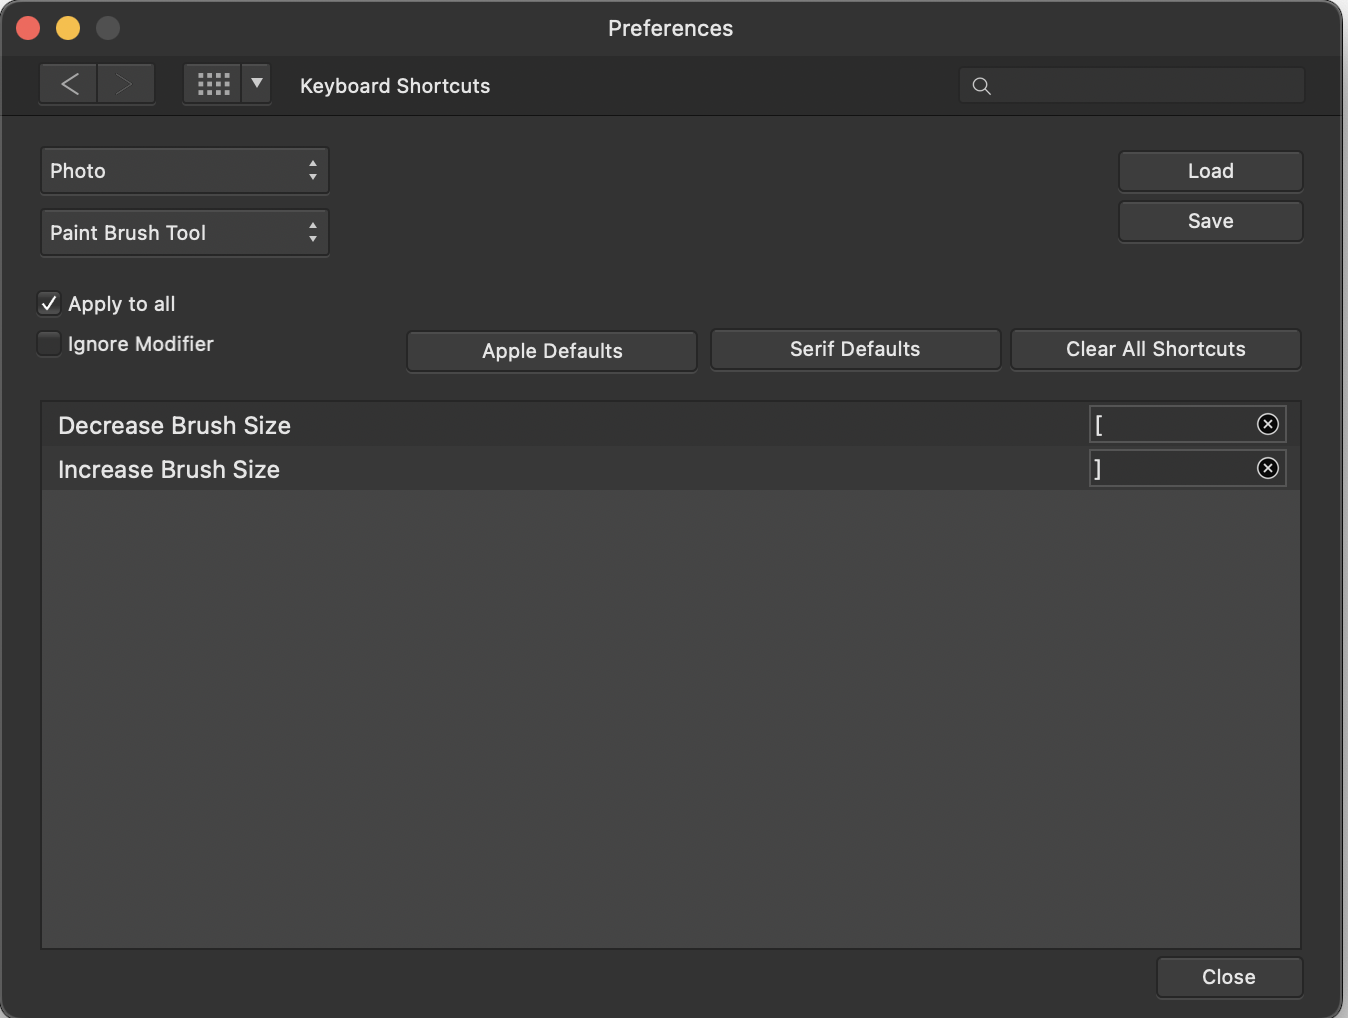Apply Apple Defaults
The width and height of the screenshot is (1348, 1018).
tap(551, 351)
